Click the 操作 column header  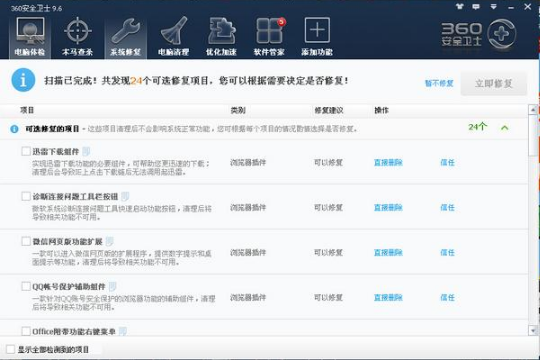[381, 110]
